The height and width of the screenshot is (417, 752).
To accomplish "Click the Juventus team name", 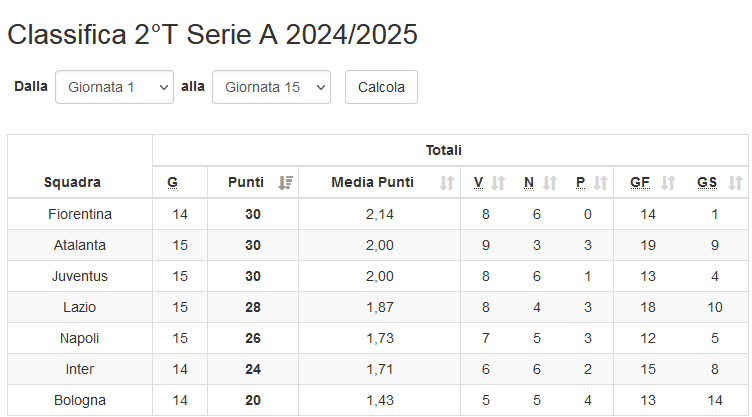I will (80, 276).
